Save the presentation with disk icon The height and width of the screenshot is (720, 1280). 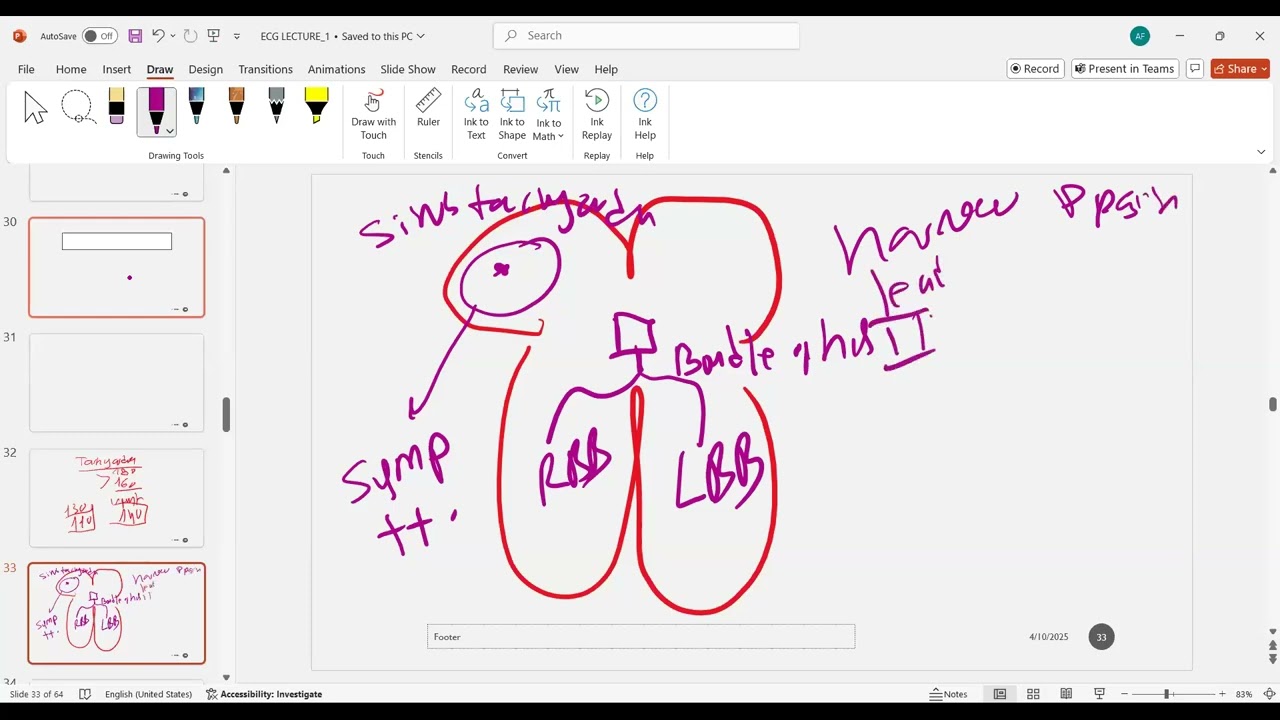coord(135,36)
